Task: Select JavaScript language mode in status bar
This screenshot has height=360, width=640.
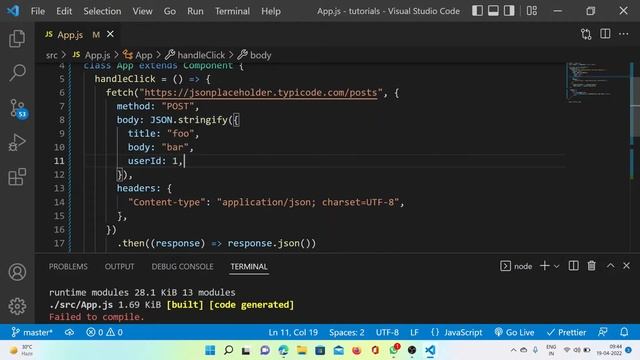Action: click(457, 332)
